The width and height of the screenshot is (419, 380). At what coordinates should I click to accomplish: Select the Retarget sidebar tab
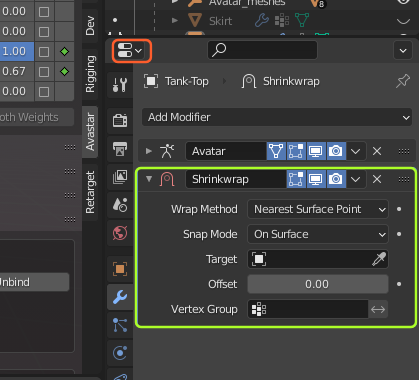[x=90, y=192]
